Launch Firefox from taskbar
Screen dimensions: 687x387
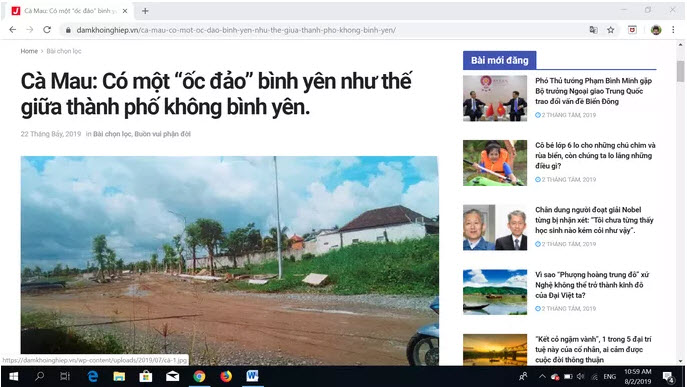[226, 376]
